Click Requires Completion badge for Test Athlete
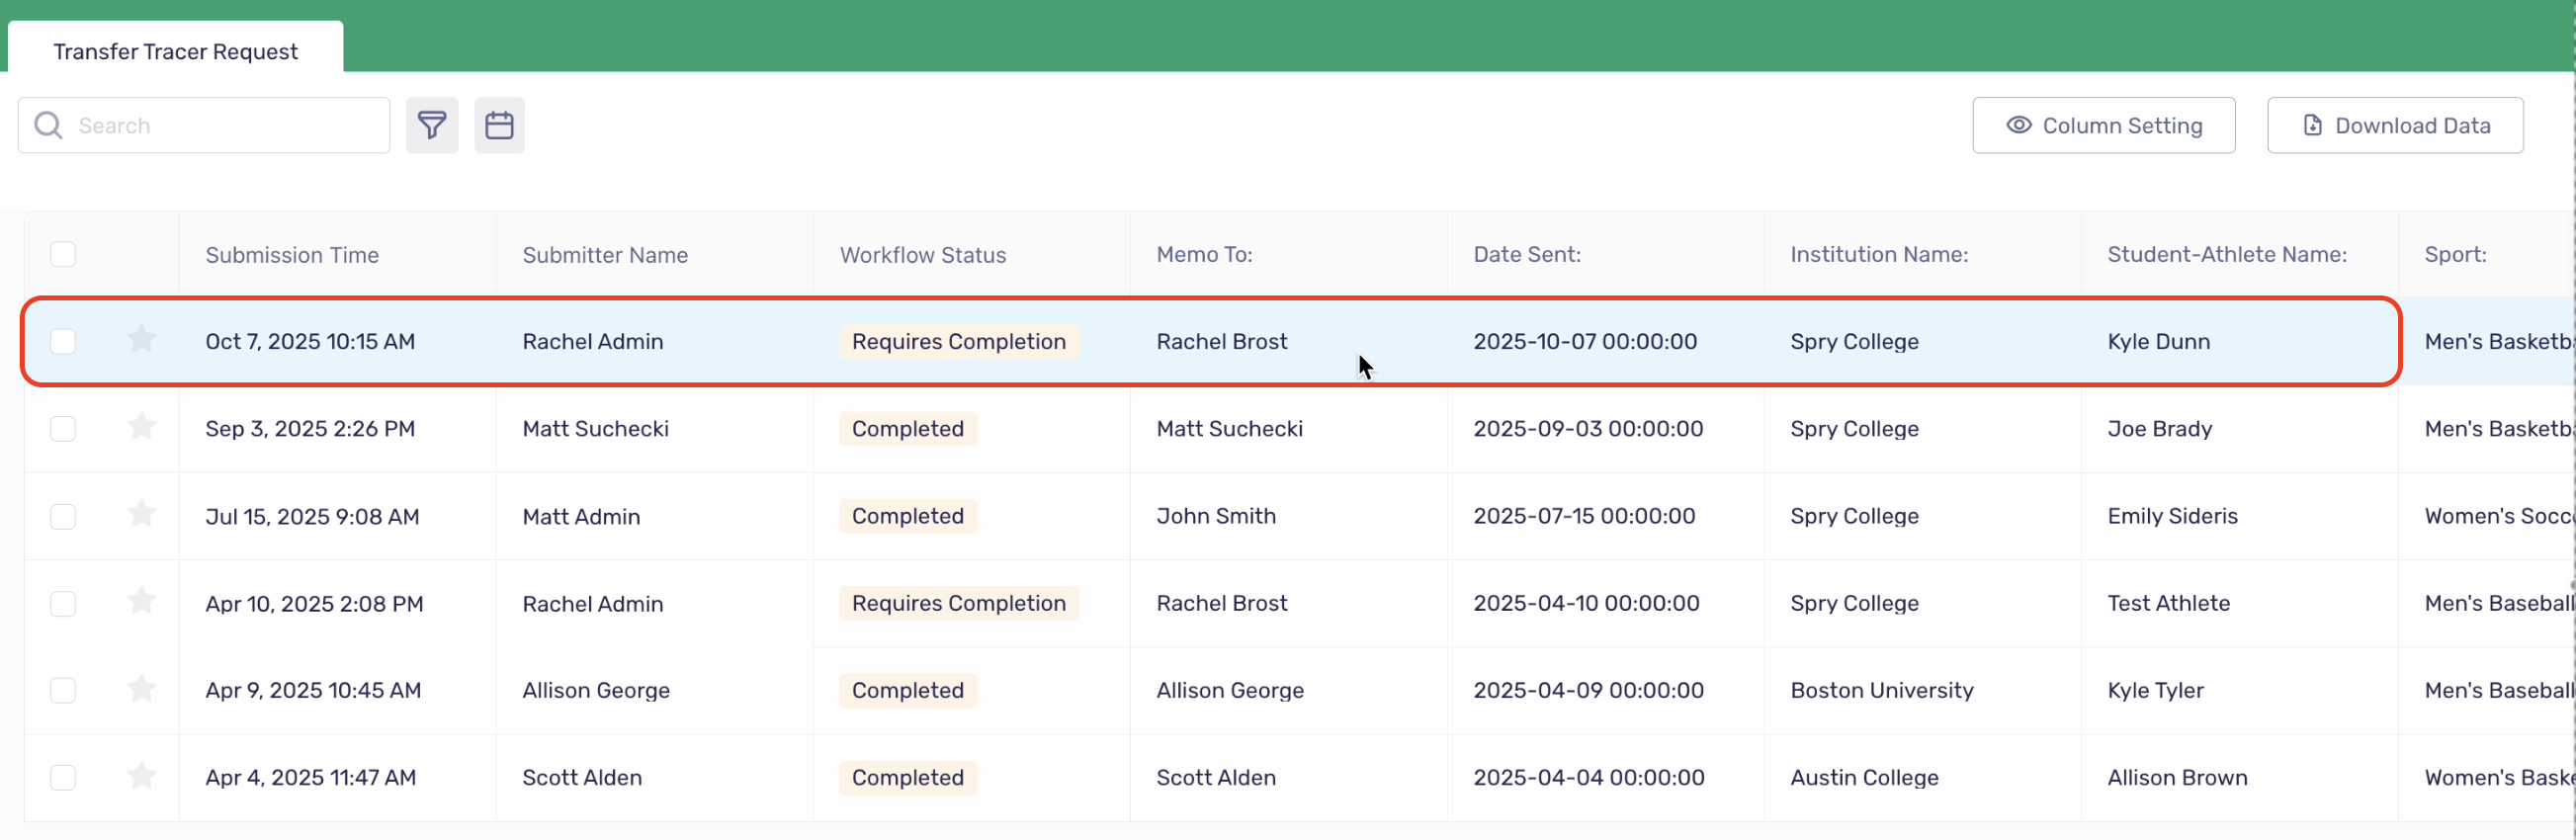 pyautogui.click(x=959, y=603)
